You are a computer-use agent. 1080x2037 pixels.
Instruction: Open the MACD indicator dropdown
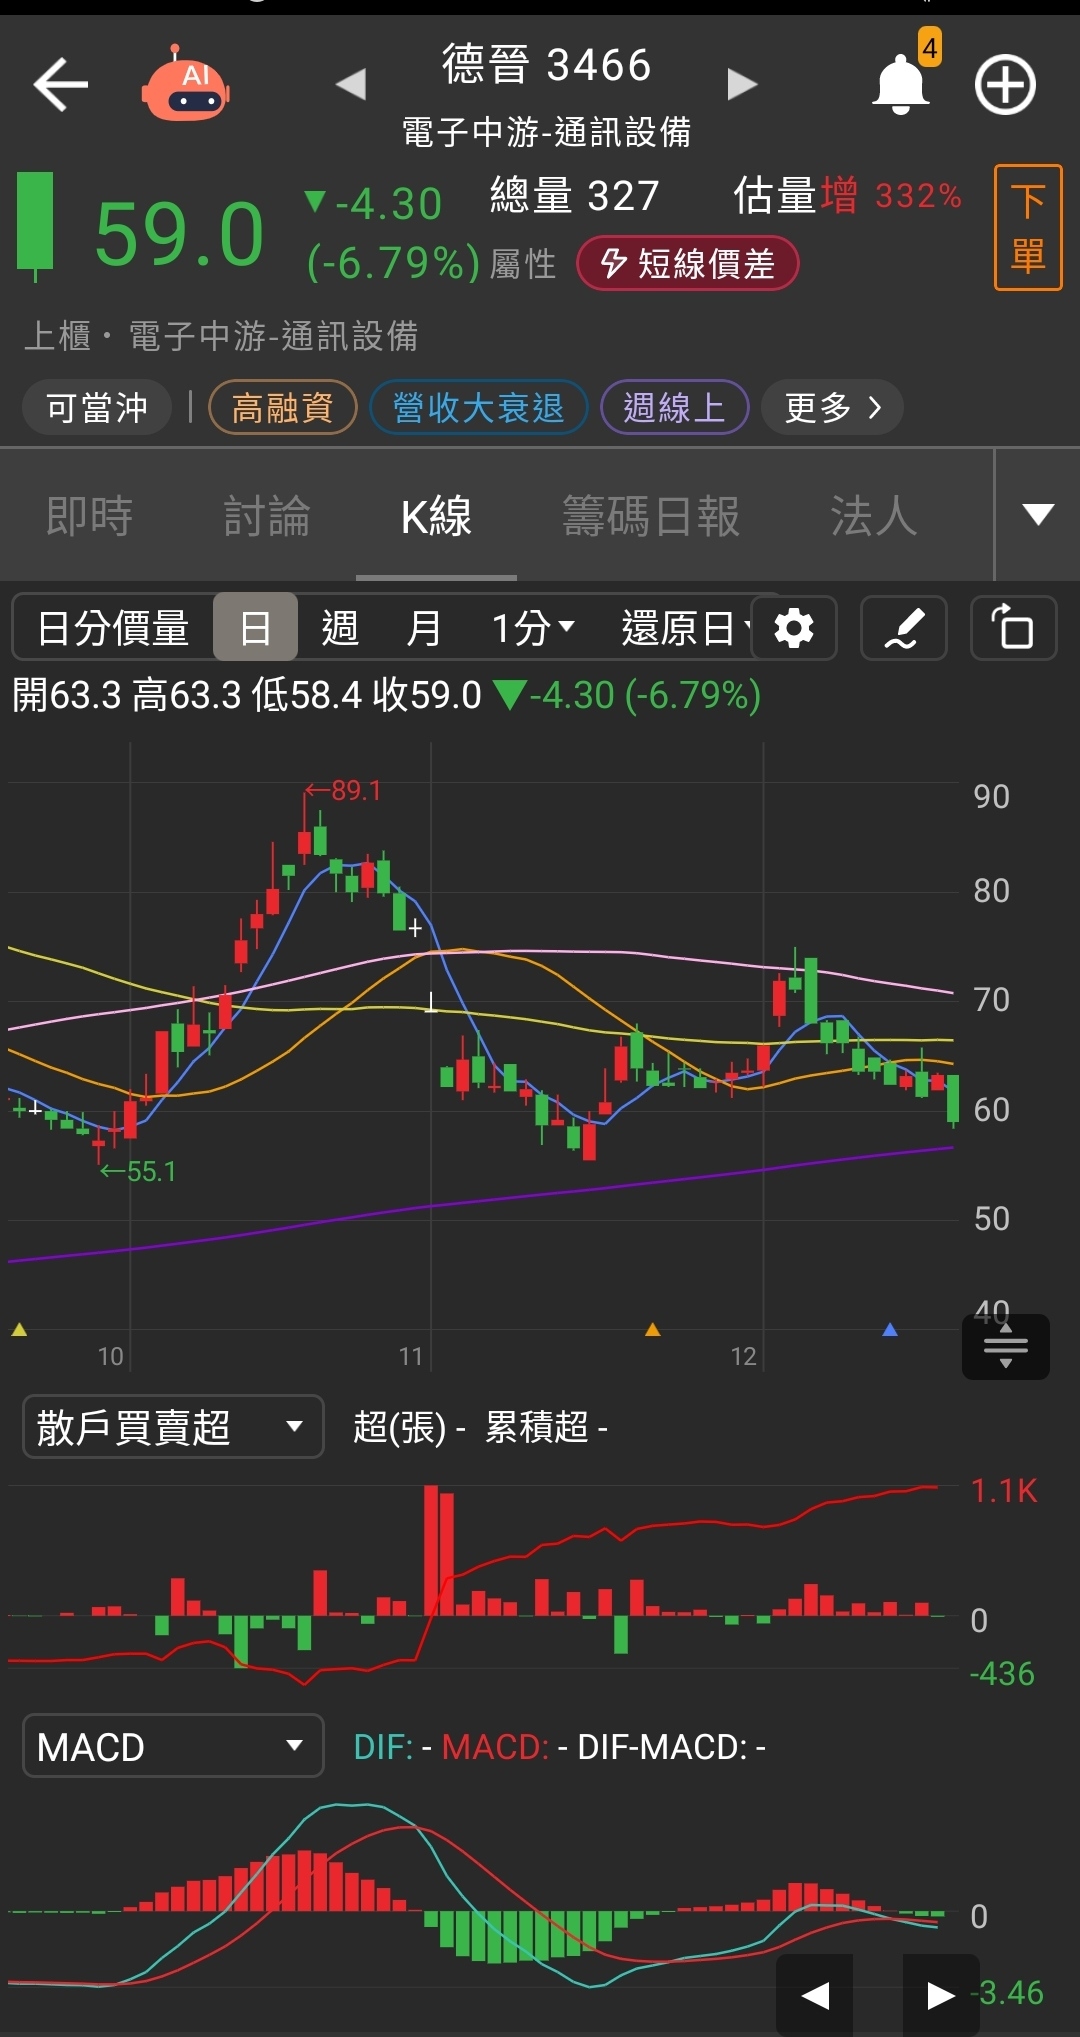[173, 1746]
